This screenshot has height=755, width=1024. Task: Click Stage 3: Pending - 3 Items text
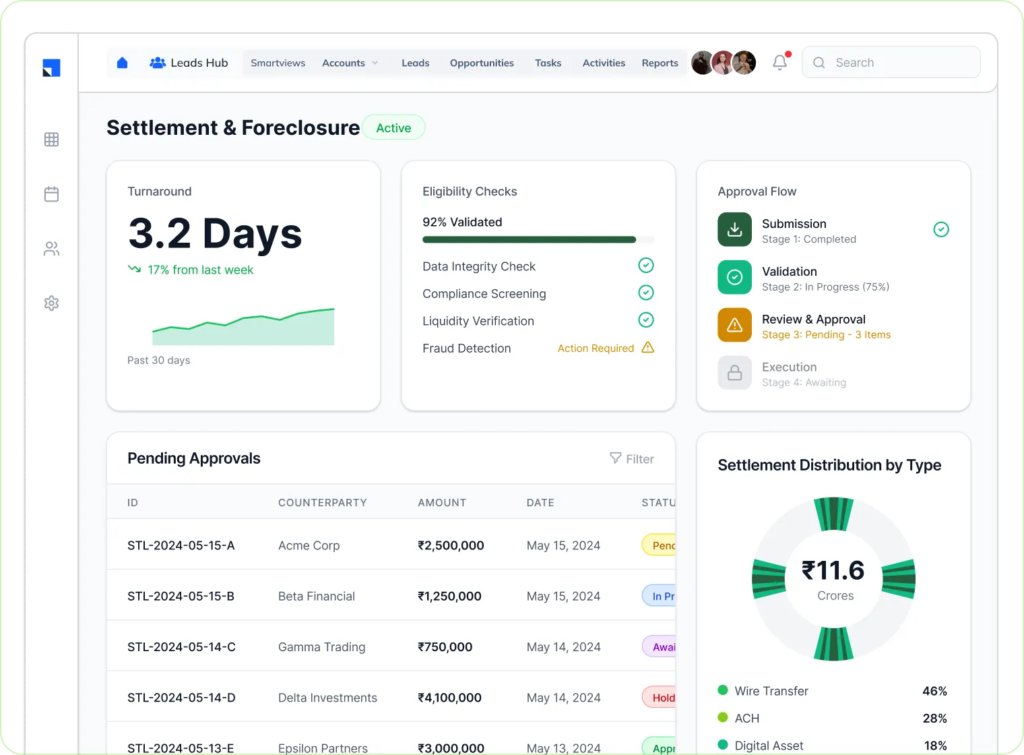pos(826,334)
